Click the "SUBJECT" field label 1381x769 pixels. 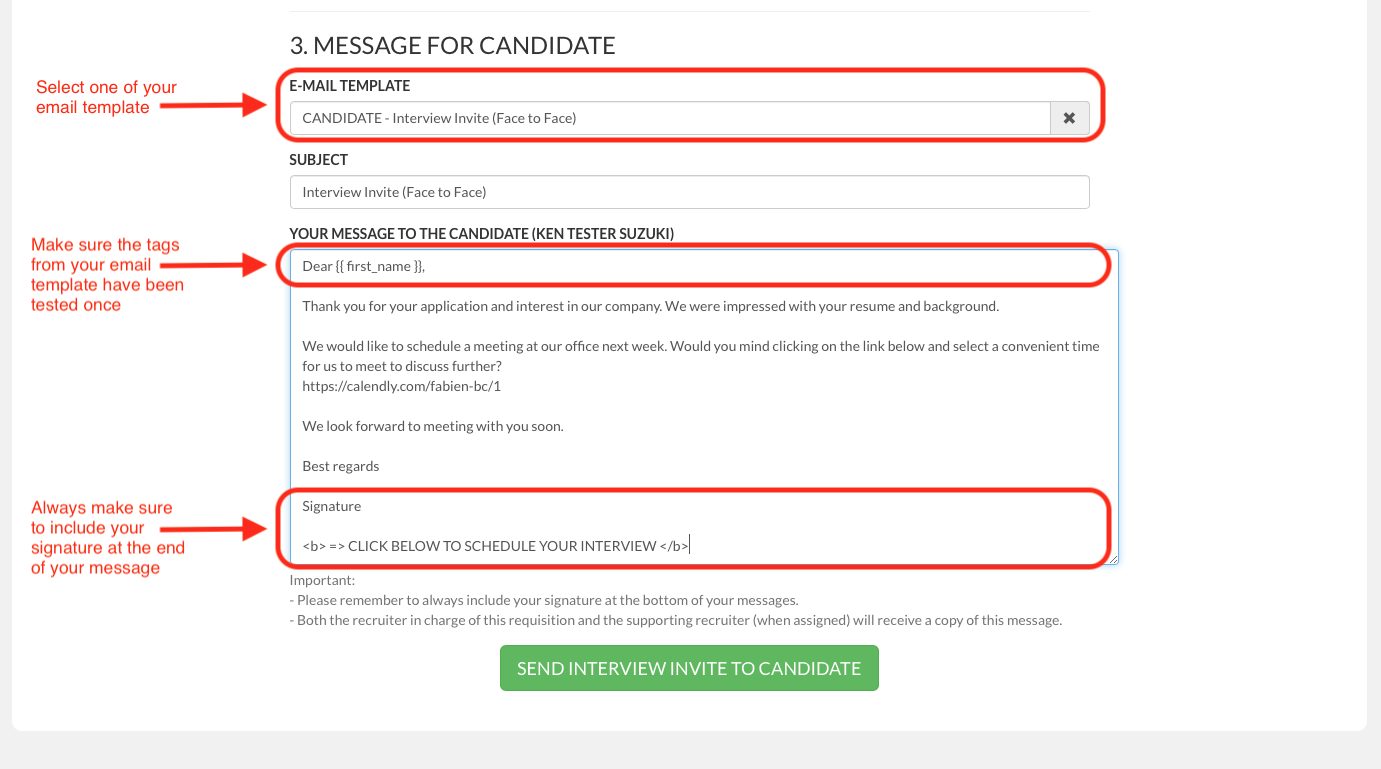point(319,159)
